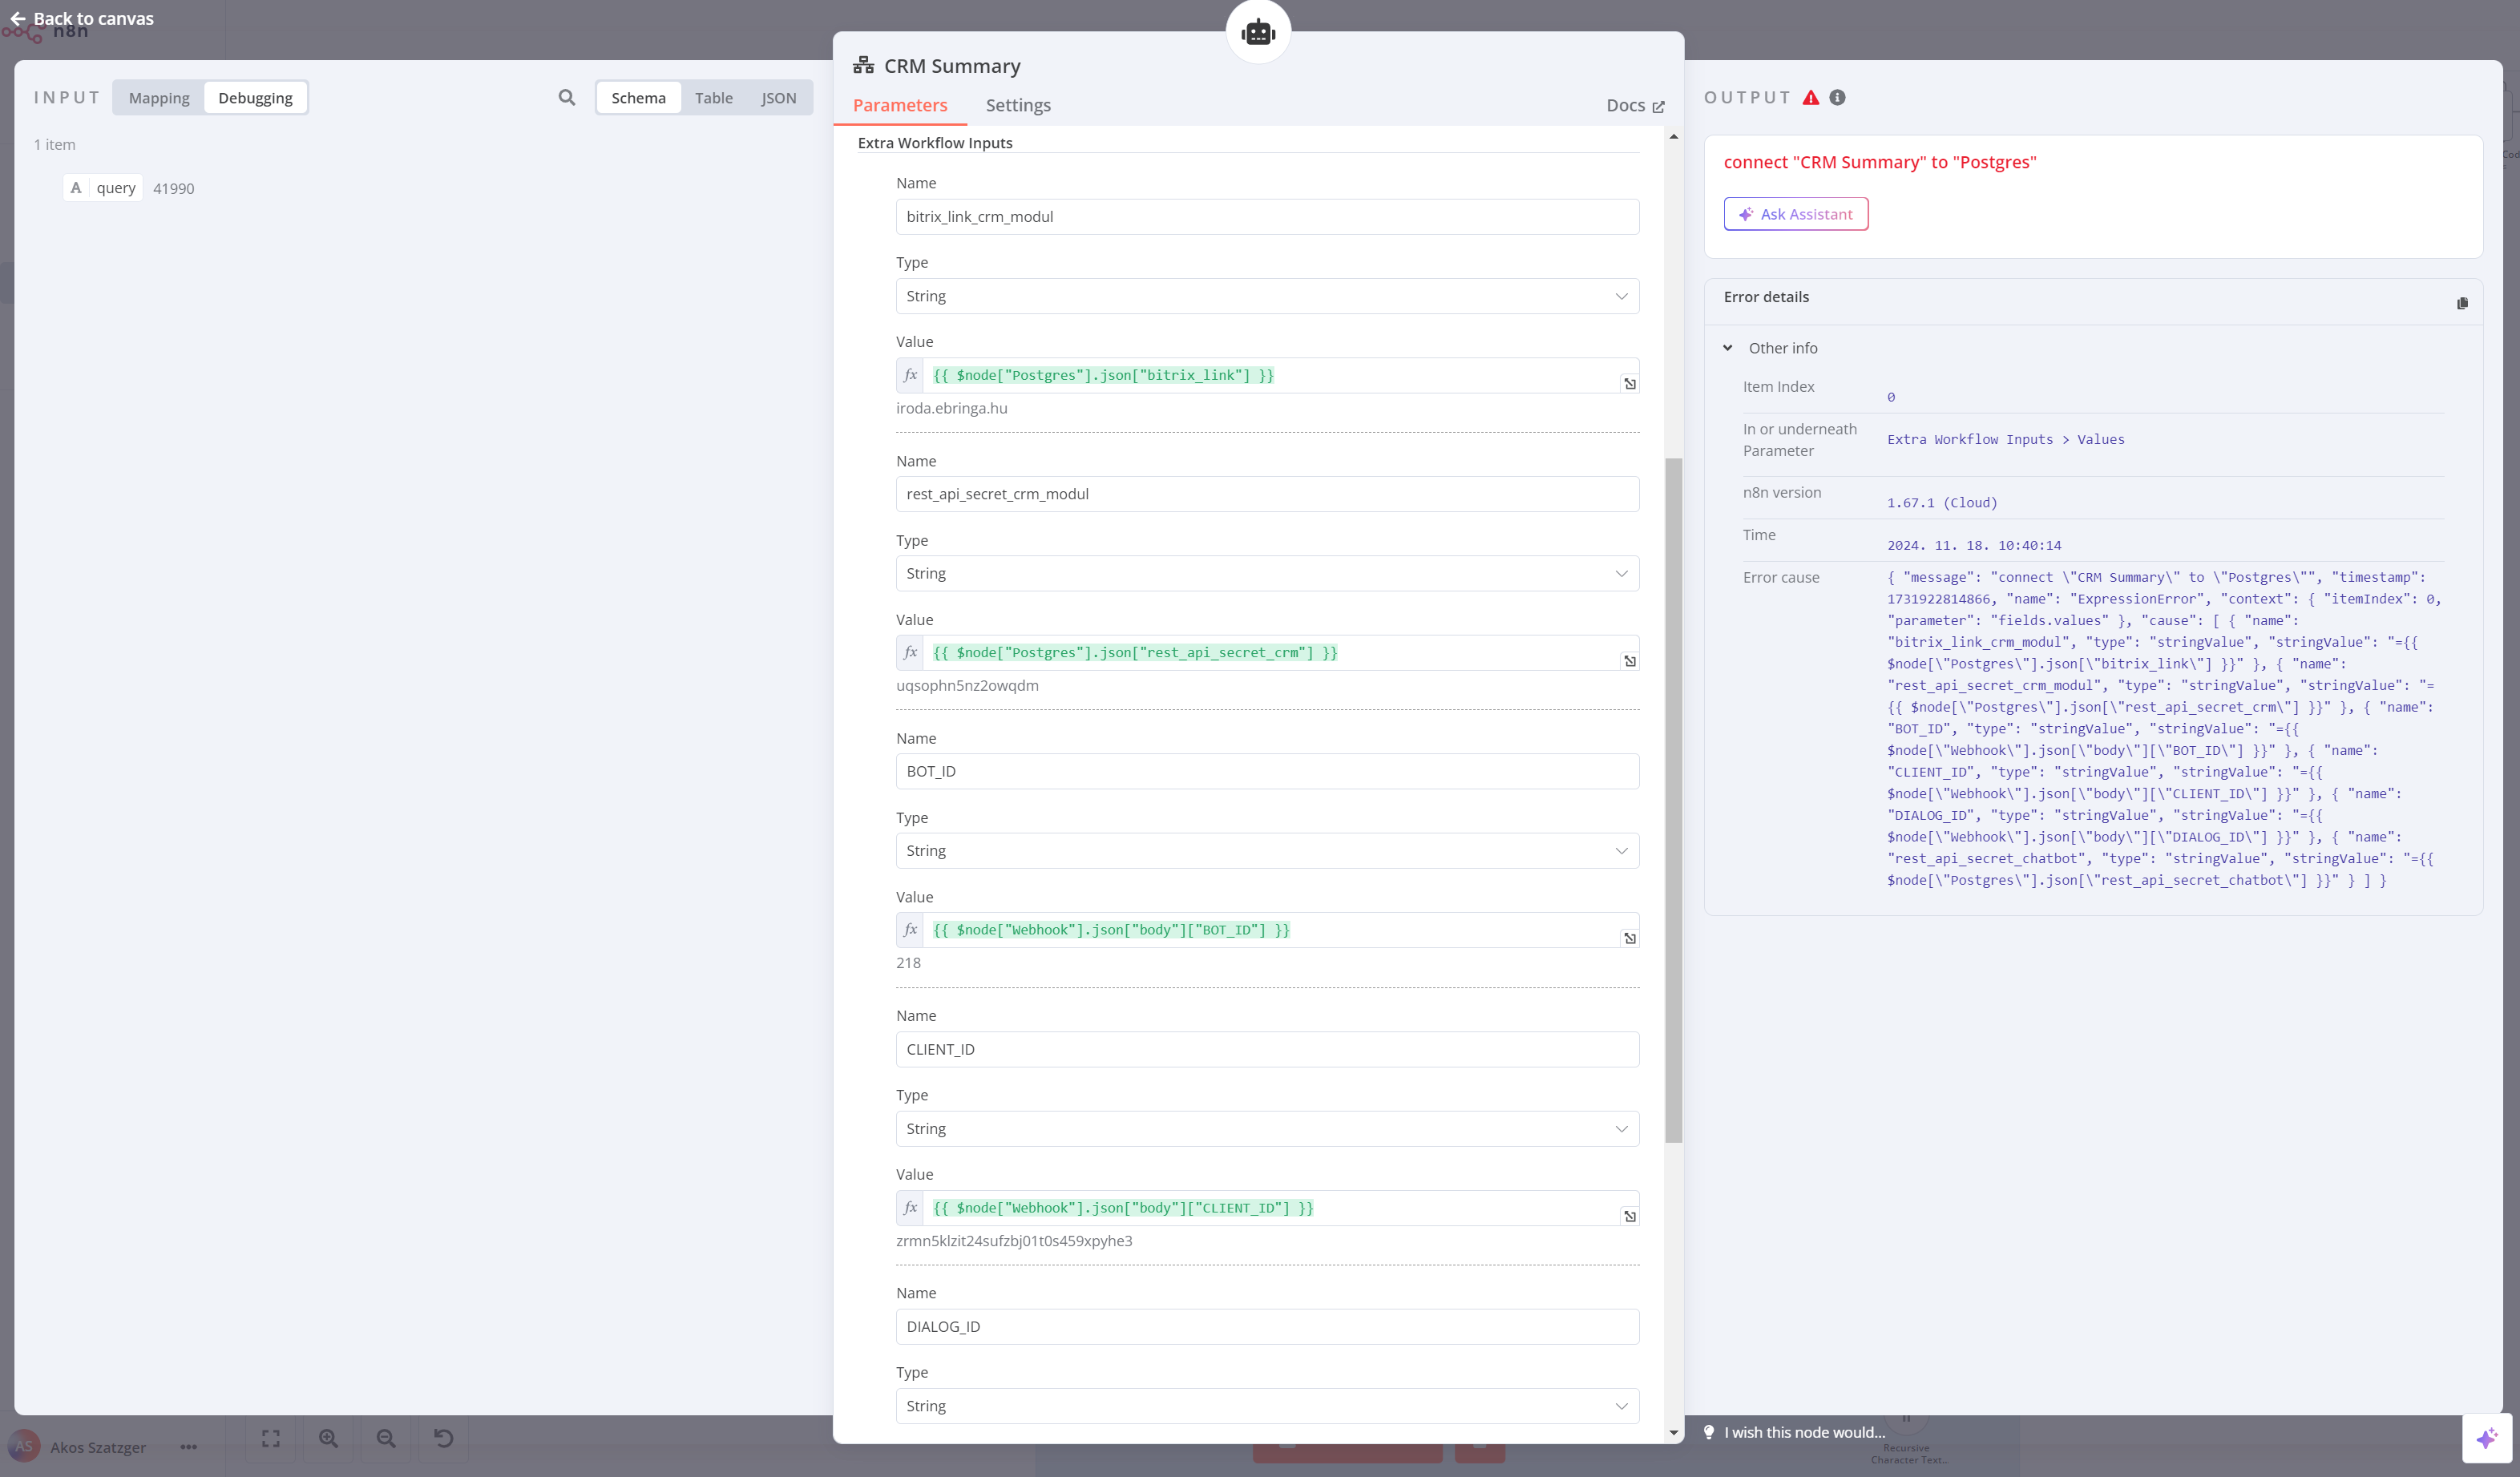Click the output info circle icon
This screenshot has width=2520, height=1477.
1837,98
